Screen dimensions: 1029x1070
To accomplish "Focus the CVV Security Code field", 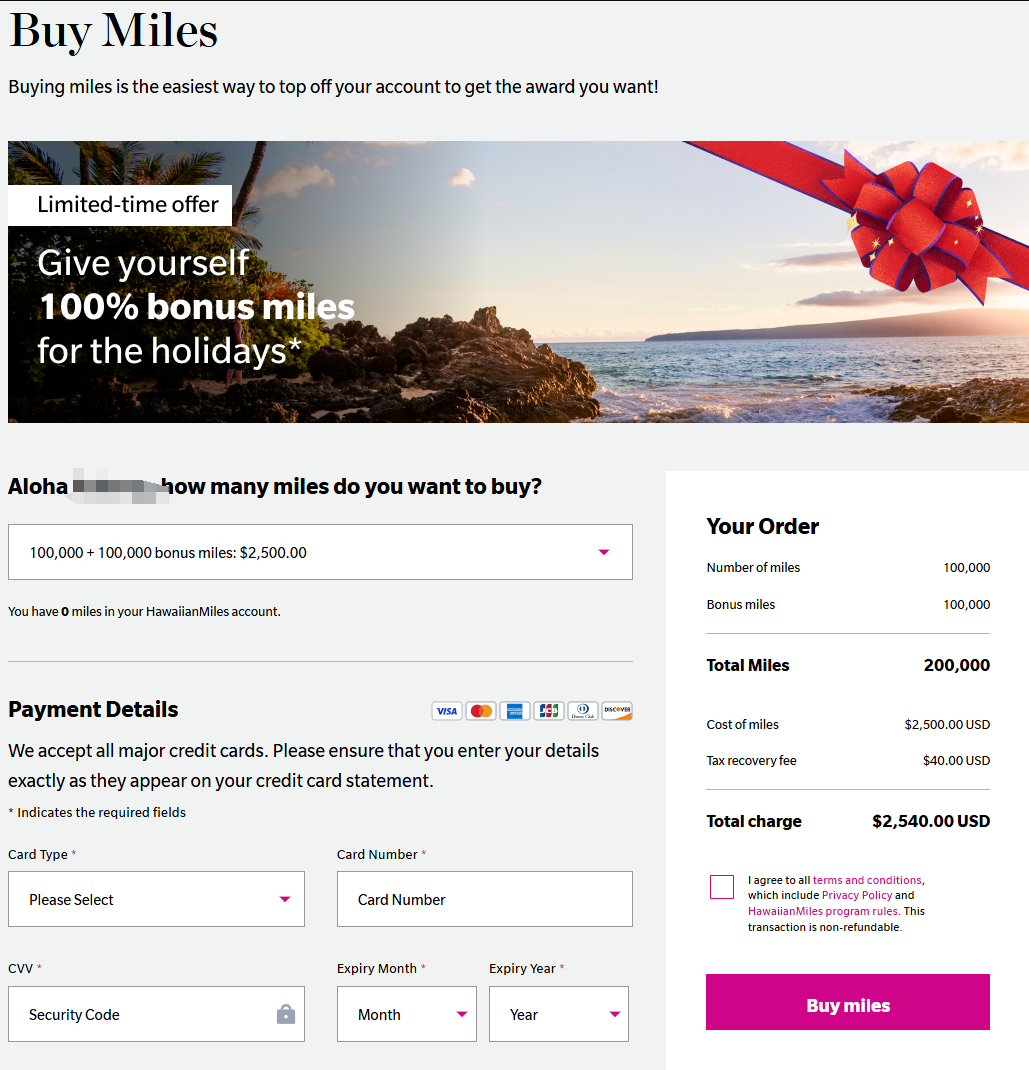I will (x=140, y=1014).
